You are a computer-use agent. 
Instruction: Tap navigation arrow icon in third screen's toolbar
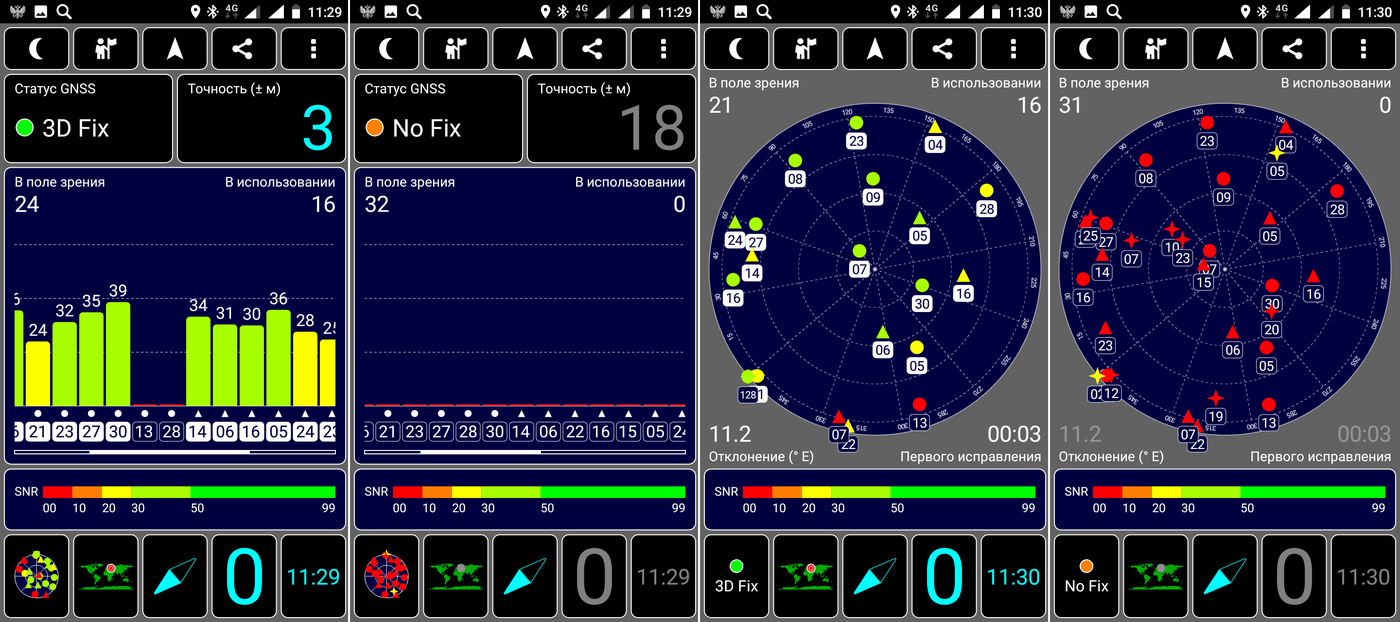tap(875, 48)
